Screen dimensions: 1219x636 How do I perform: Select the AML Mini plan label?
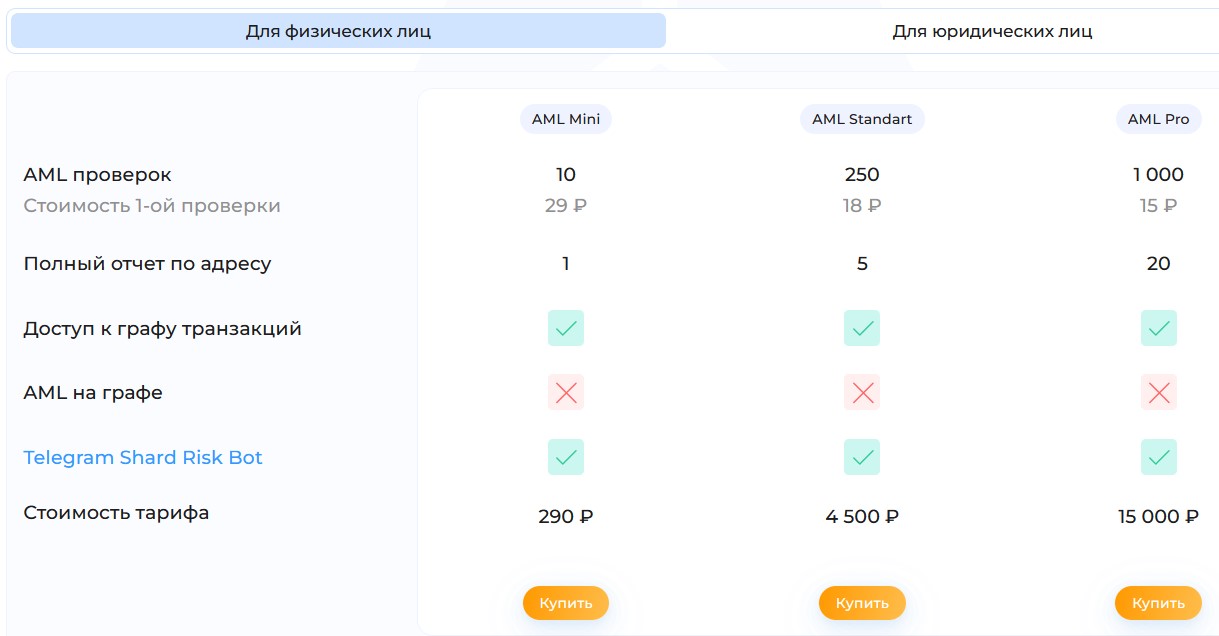point(566,119)
